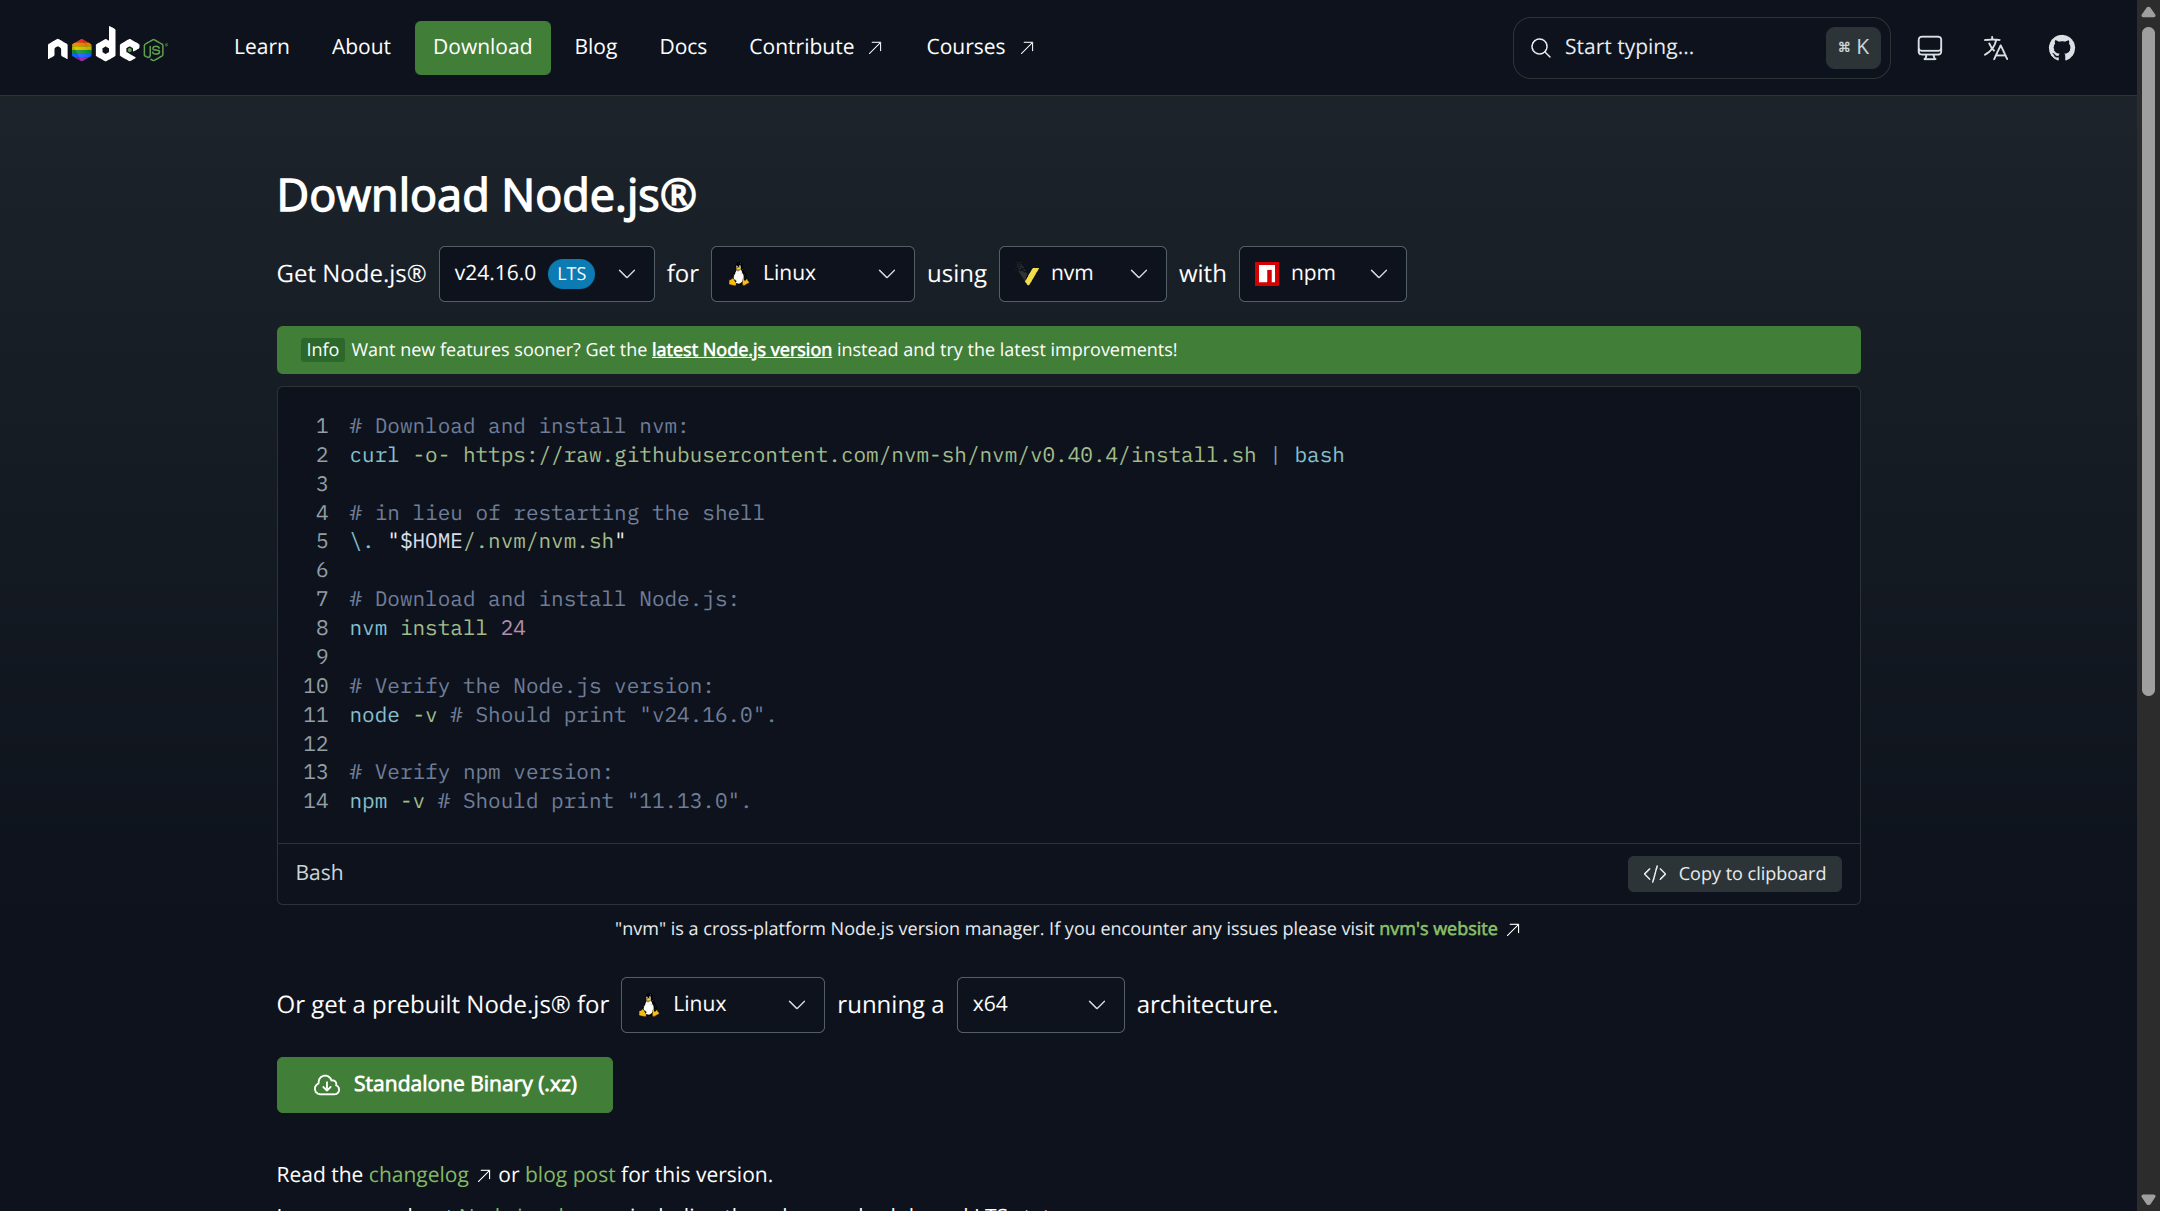Viewport: 2160px width, 1211px height.
Task: Go to the About nav item
Action: pyautogui.click(x=361, y=47)
